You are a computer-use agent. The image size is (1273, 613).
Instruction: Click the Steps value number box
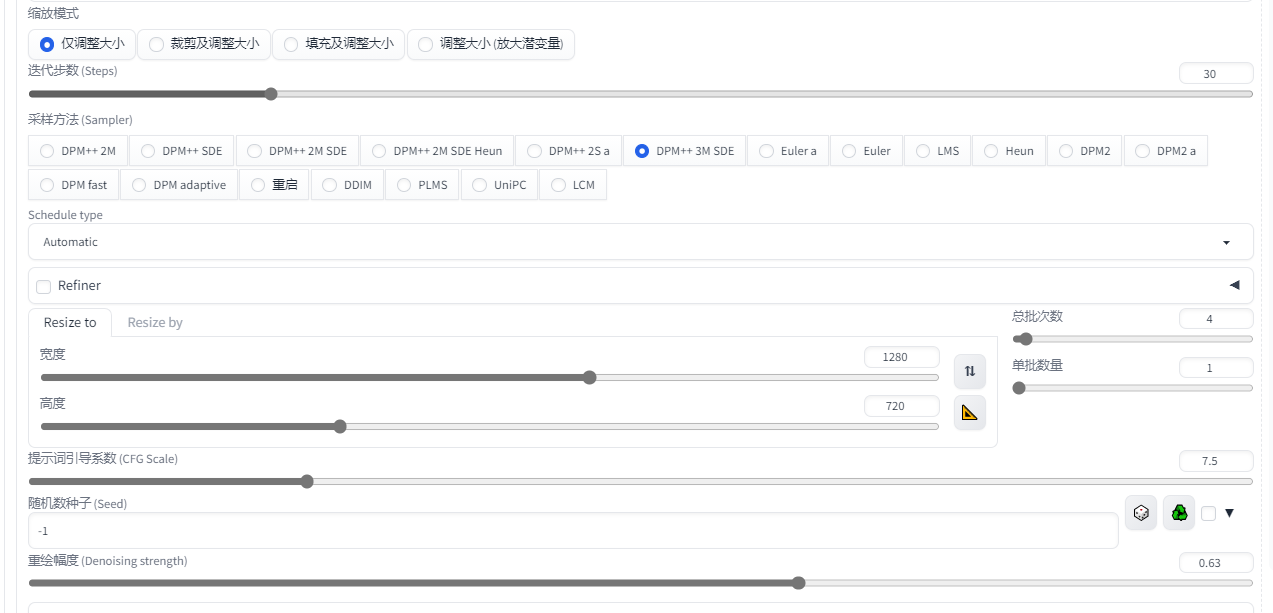pos(1215,74)
